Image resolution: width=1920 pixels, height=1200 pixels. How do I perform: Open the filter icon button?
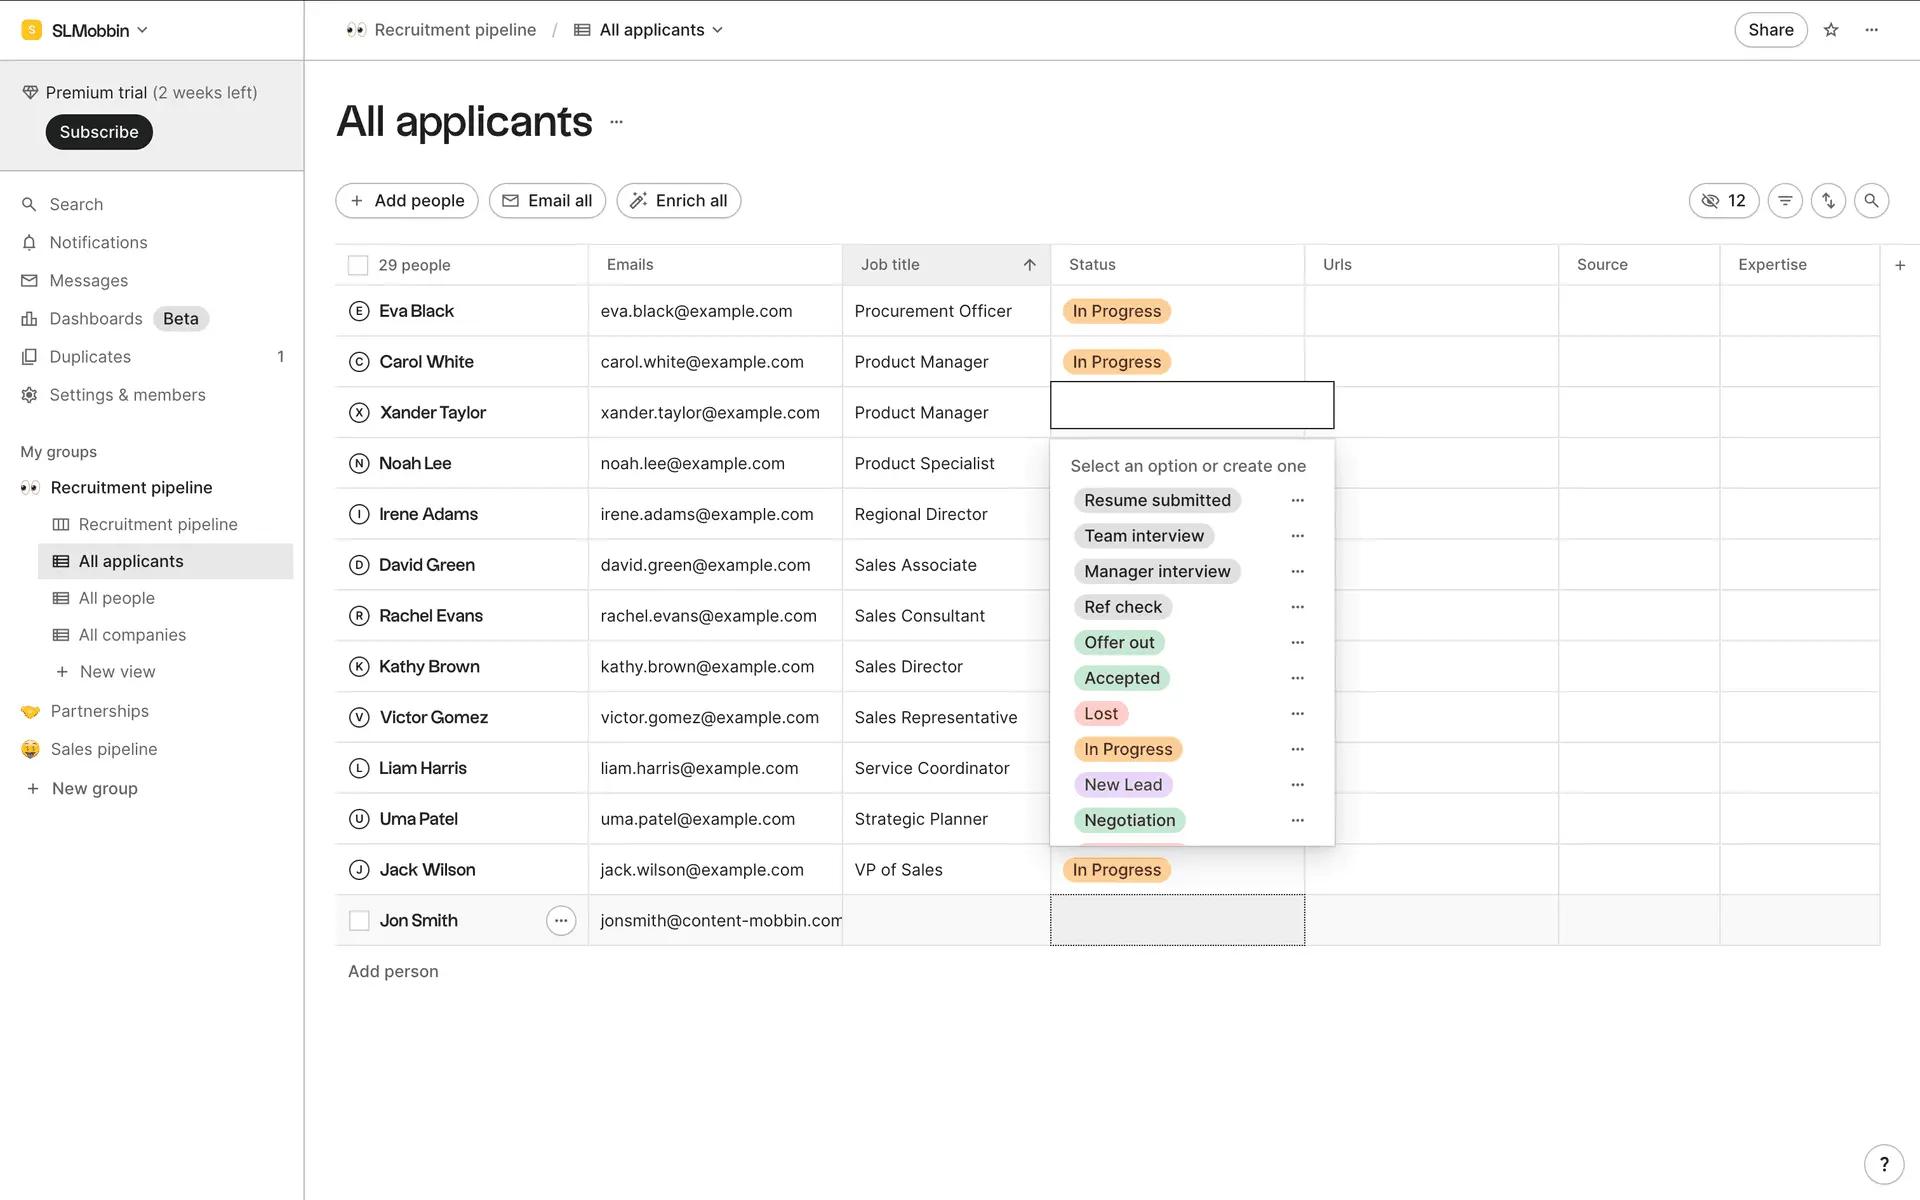pyautogui.click(x=1785, y=201)
